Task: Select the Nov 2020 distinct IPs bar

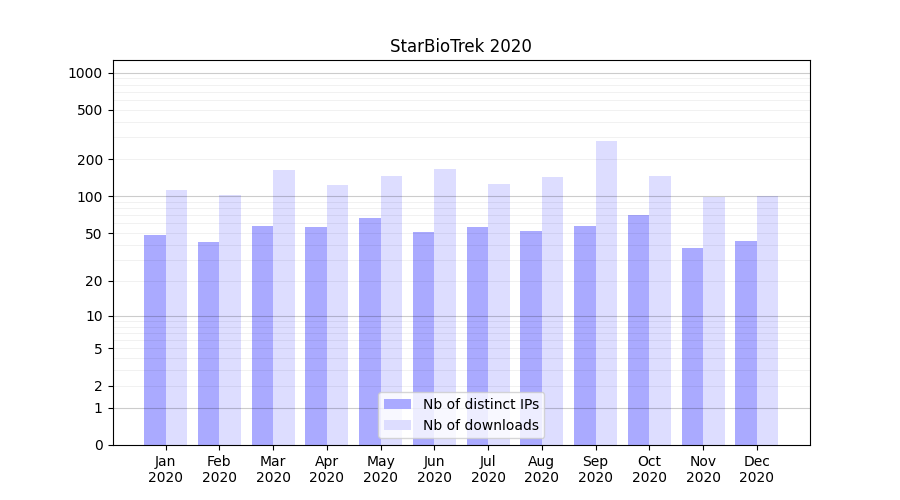Action: point(692,346)
